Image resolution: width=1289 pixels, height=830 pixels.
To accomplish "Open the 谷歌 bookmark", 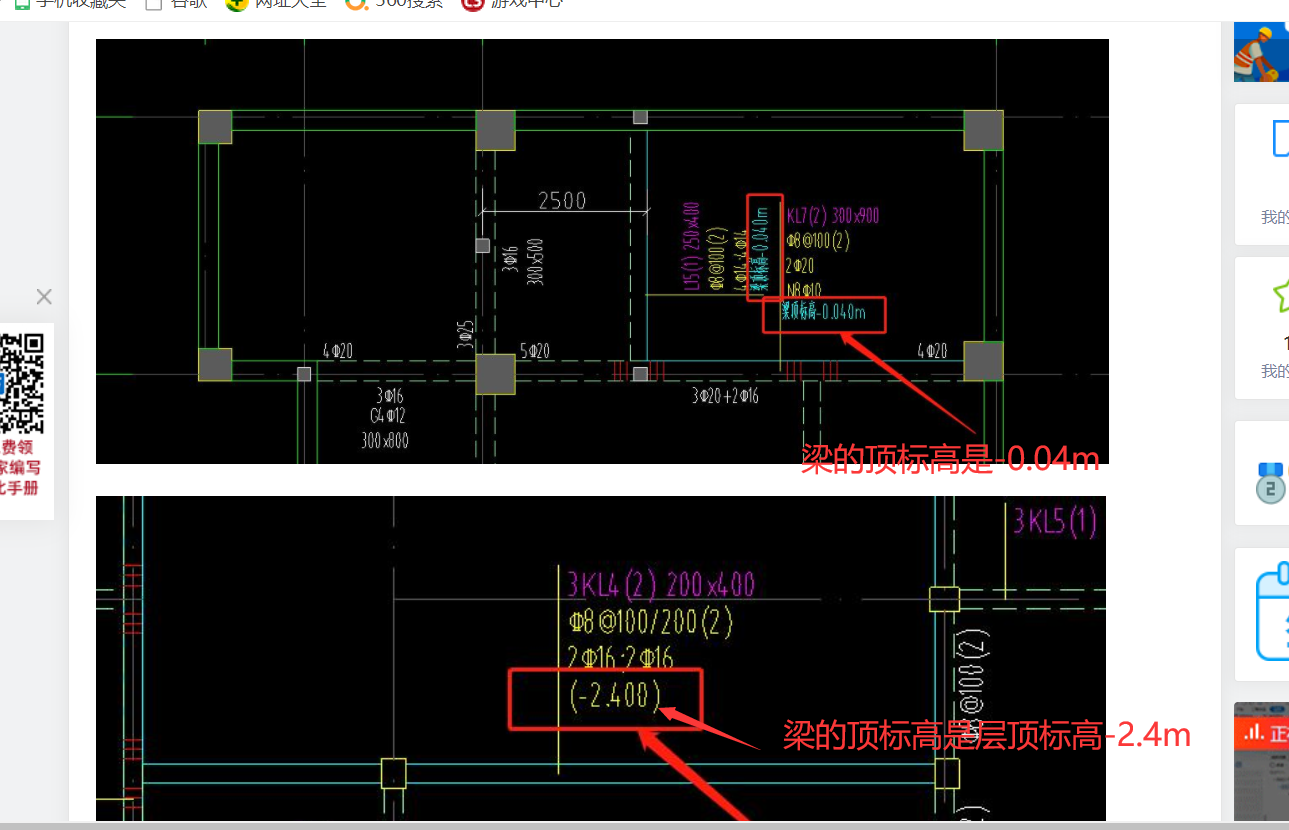I will (175, 3).
